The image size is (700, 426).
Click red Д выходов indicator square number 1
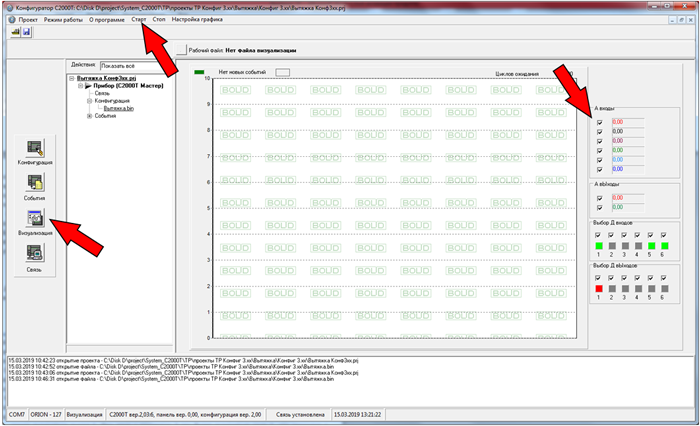tap(600, 287)
